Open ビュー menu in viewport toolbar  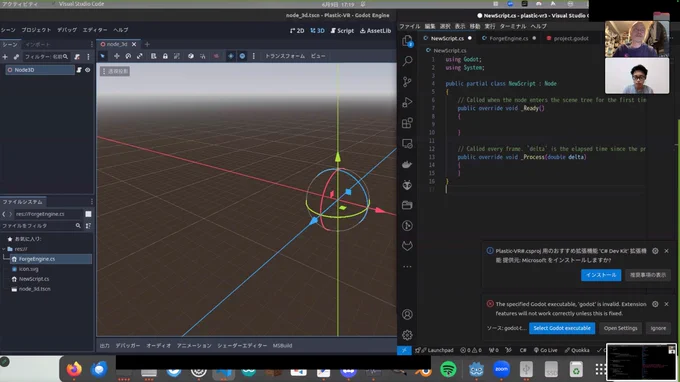pos(318,56)
